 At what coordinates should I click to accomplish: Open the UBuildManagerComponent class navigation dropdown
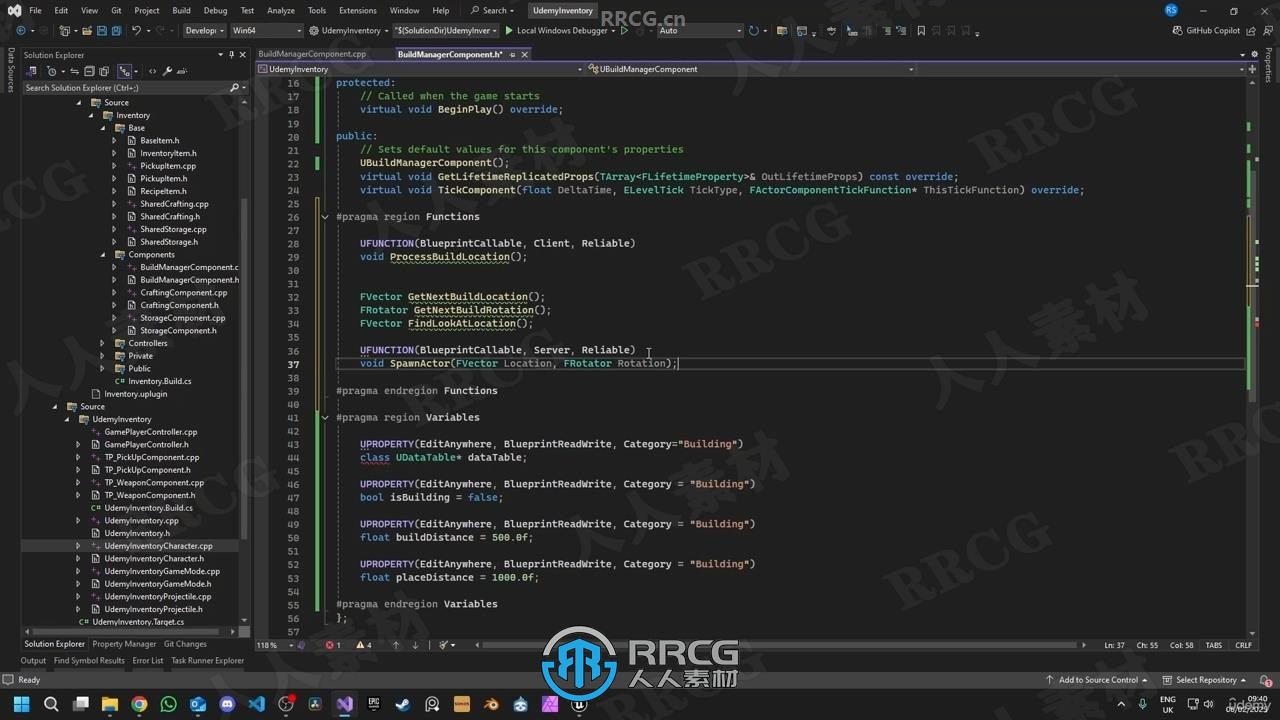(750, 69)
